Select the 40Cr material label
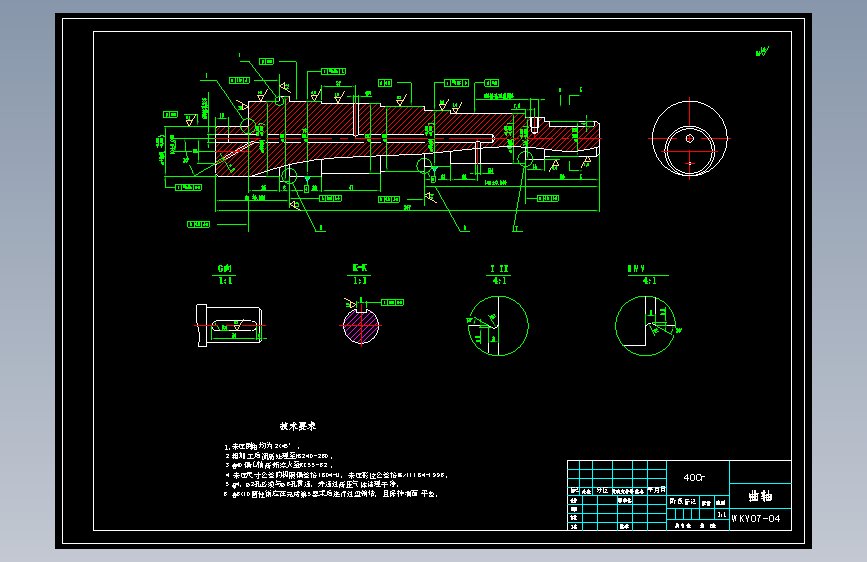This screenshot has height=562, width=867. tap(694, 477)
